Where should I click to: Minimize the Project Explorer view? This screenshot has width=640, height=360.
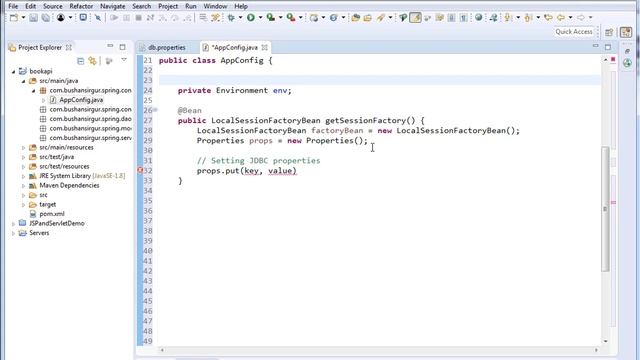[x=110, y=47]
